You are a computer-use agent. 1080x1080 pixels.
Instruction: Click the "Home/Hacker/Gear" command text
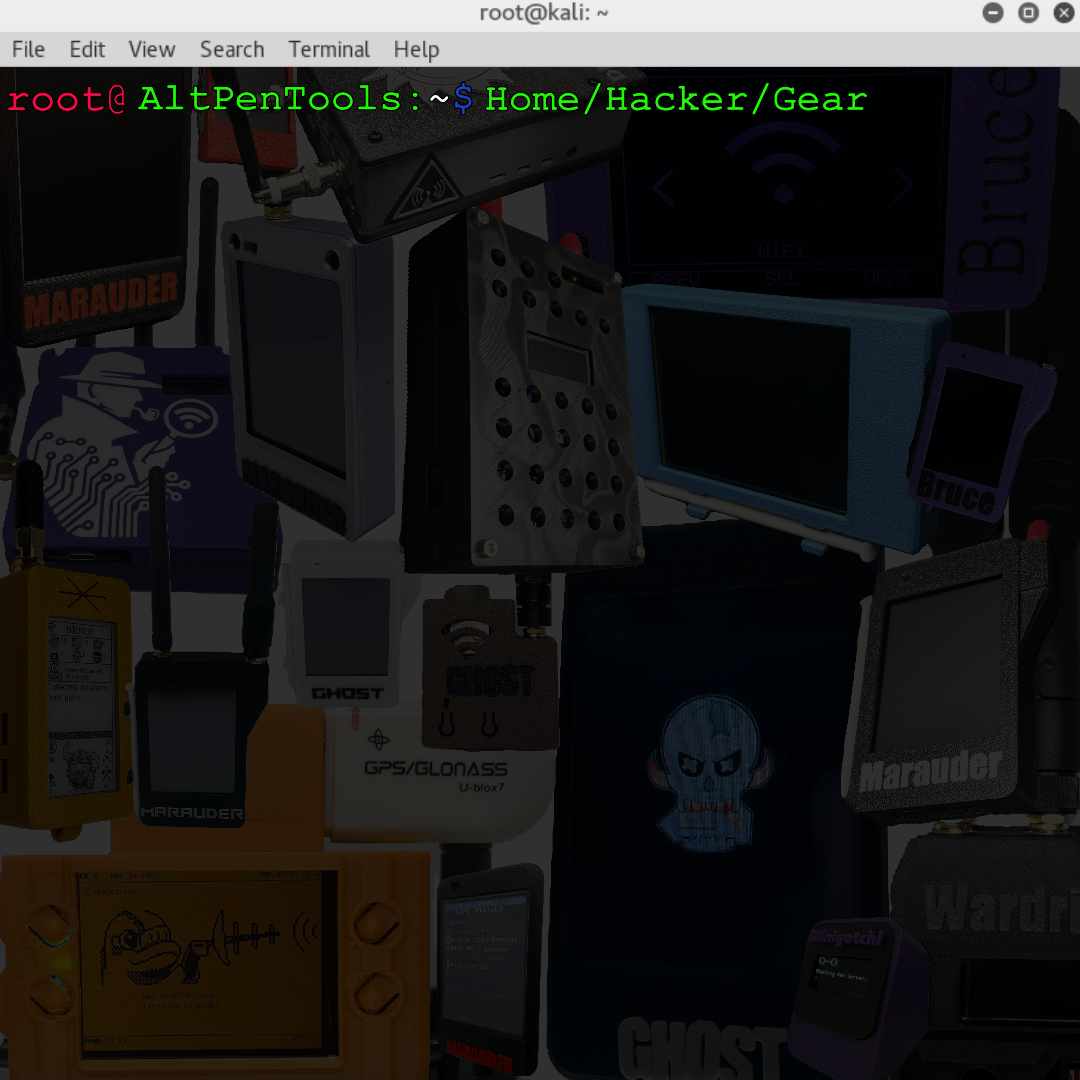(x=676, y=99)
